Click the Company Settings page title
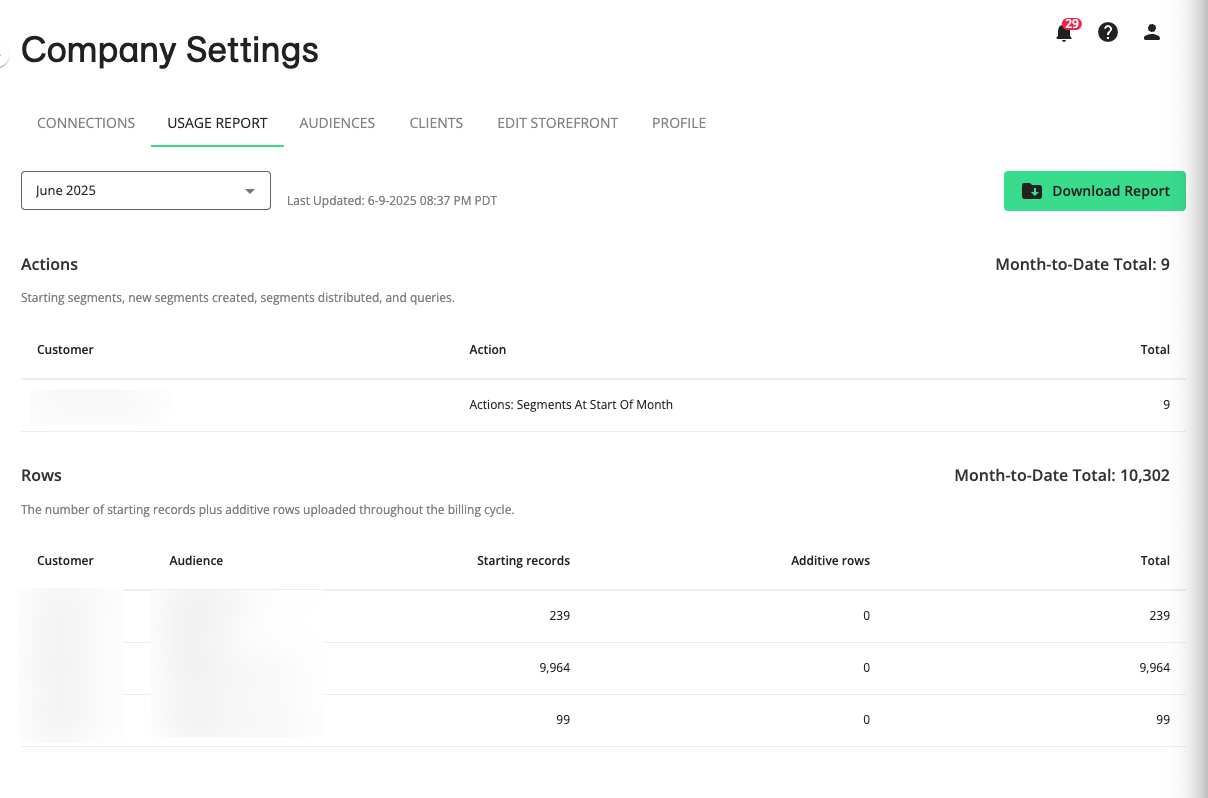The width and height of the screenshot is (1208, 798). pyautogui.click(x=170, y=49)
